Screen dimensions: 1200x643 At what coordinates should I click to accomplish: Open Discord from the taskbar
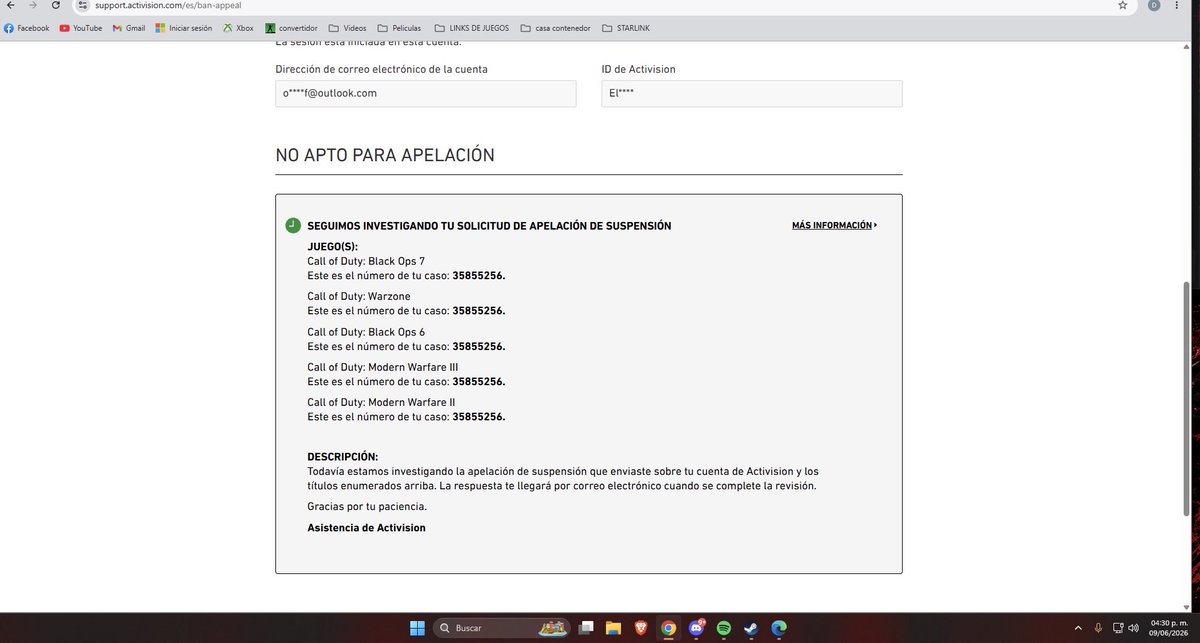click(x=697, y=628)
